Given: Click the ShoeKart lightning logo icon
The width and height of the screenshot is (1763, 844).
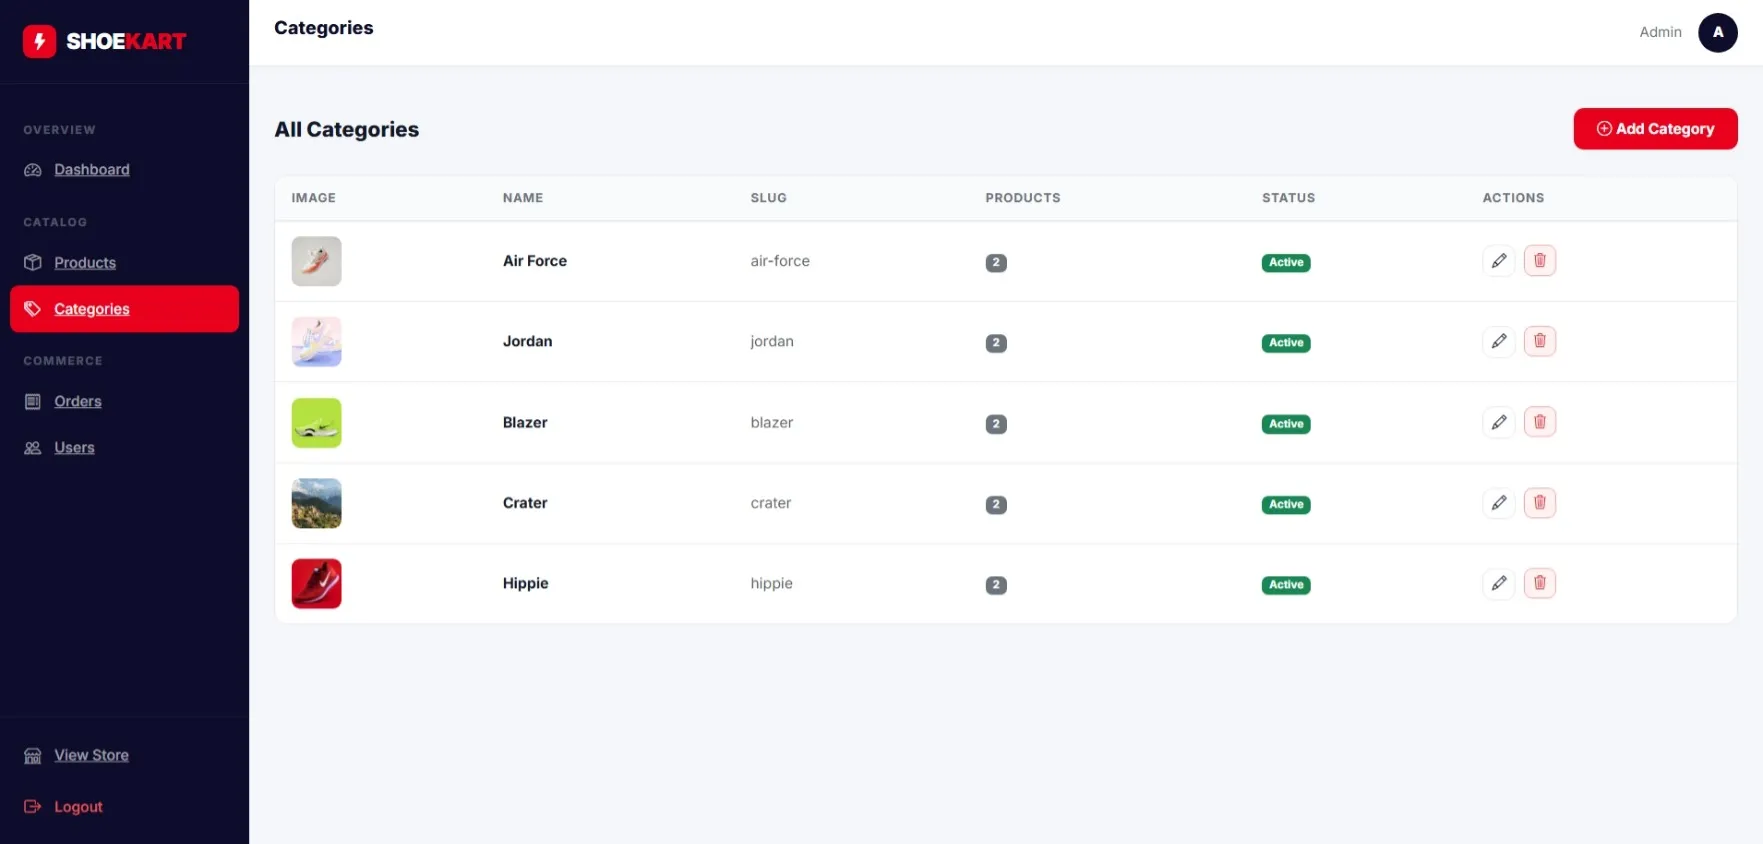Looking at the screenshot, I should pyautogui.click(x=39, y=41).
